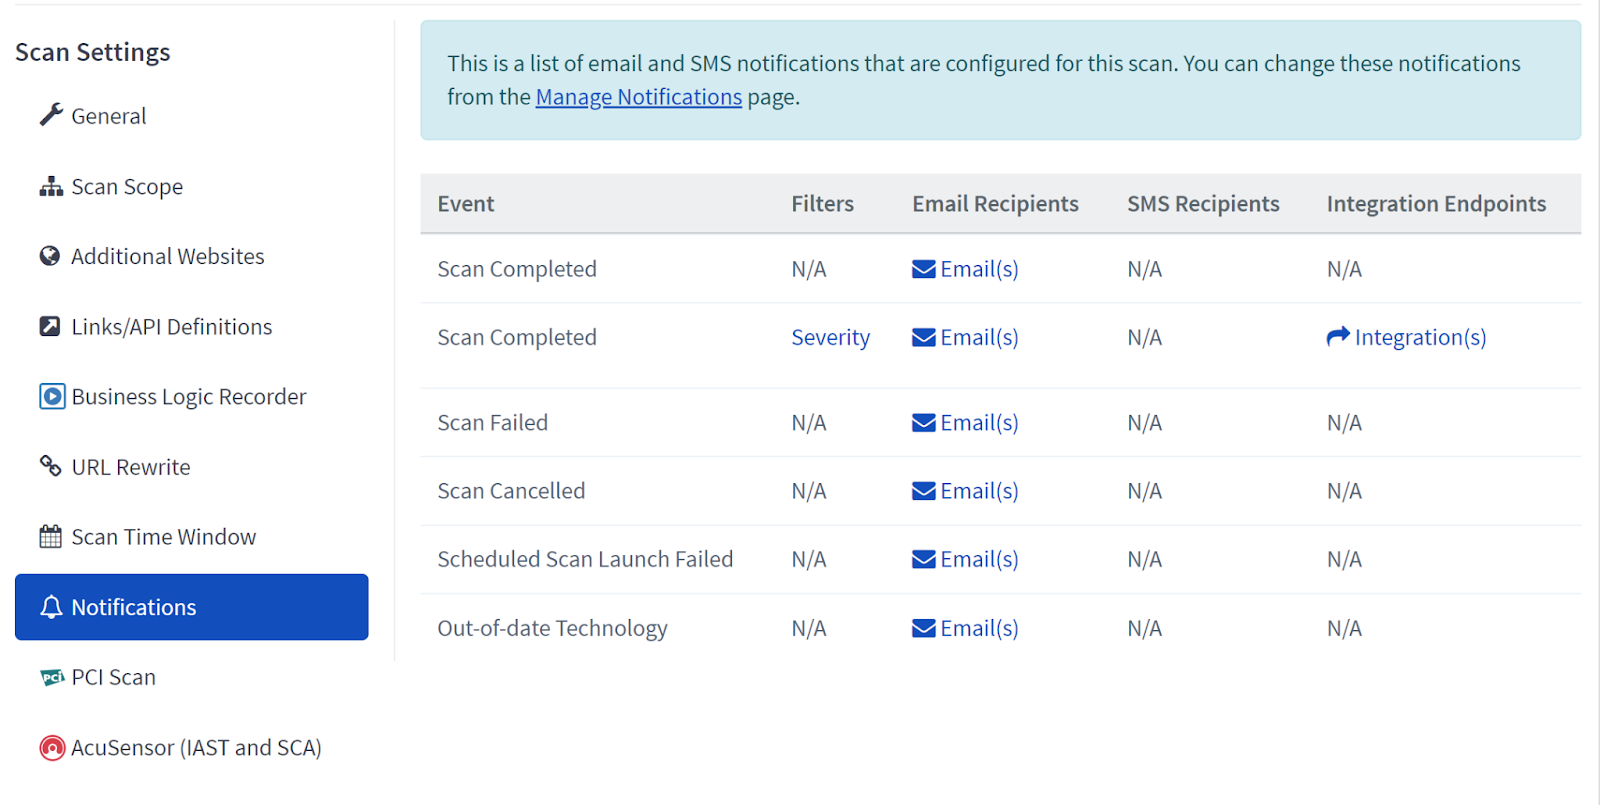Click the bell icon beside Notifications
1600x805 pixels.
(51, 607)
